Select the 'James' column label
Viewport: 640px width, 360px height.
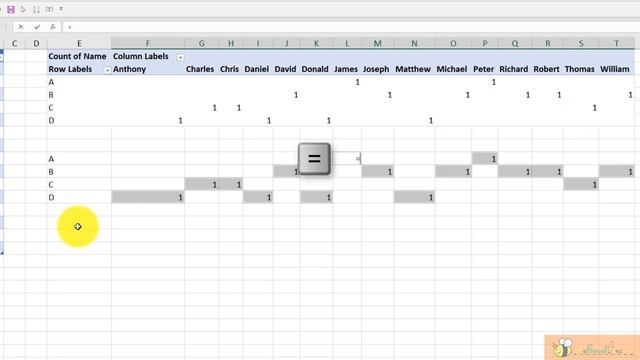(346, 69)
